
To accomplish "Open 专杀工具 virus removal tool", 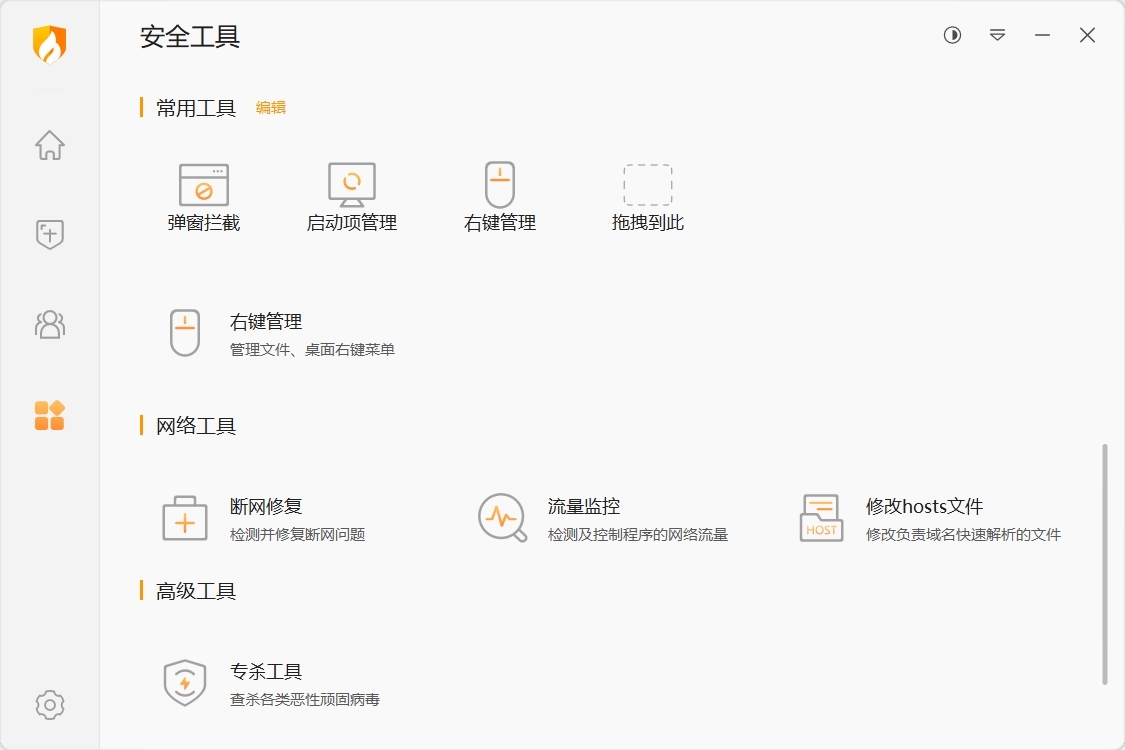I will click(x=266, y=684).
